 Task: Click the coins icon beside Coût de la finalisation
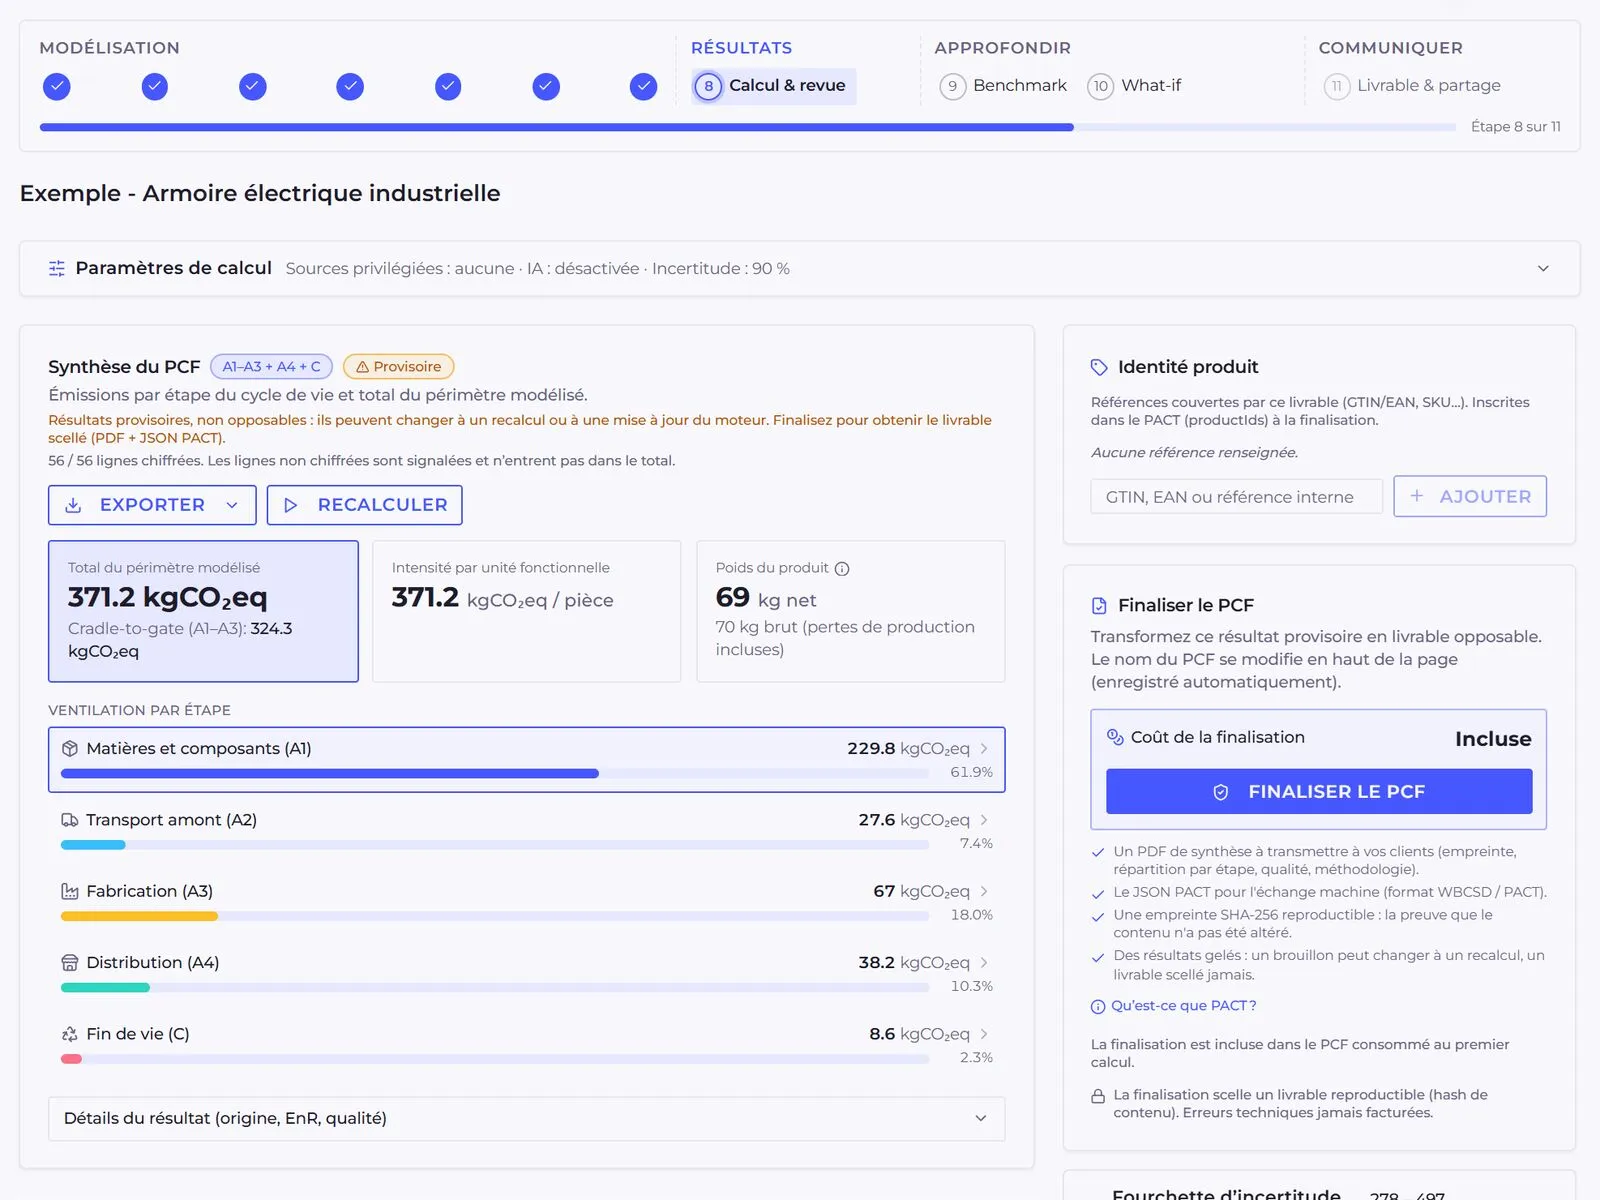pyautogui.click(x=1115, y=737)
